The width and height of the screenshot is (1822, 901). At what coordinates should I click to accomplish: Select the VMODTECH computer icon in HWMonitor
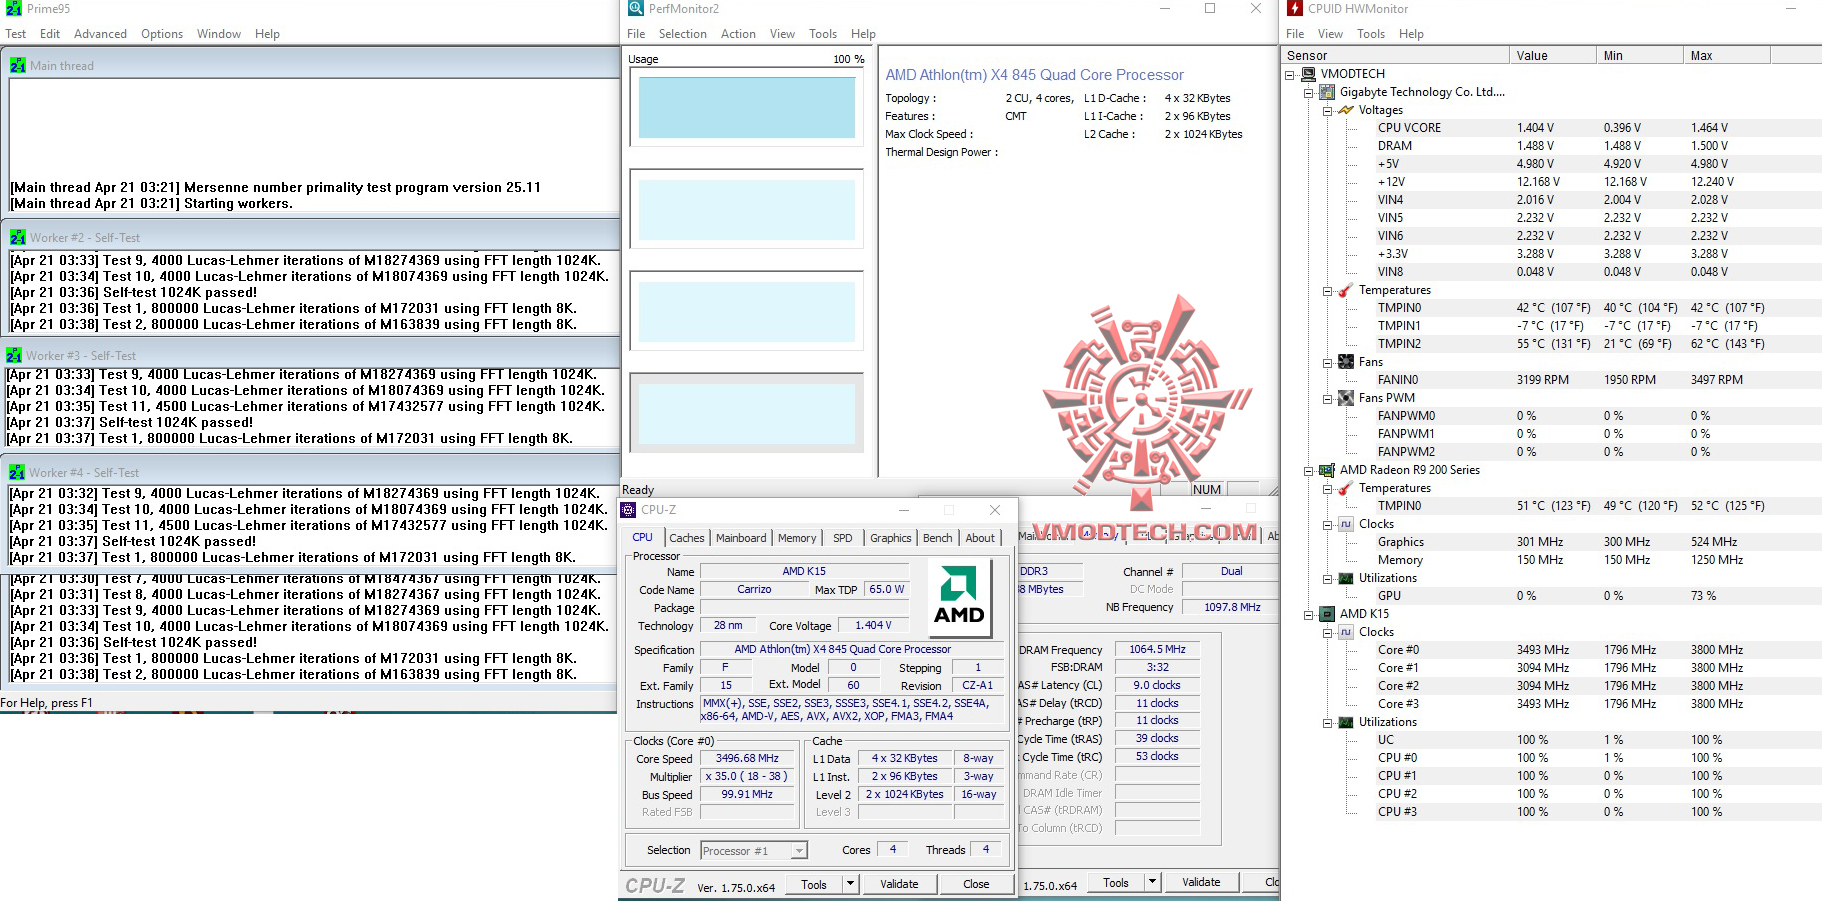pyautogui.click(x=1308, y=74)
